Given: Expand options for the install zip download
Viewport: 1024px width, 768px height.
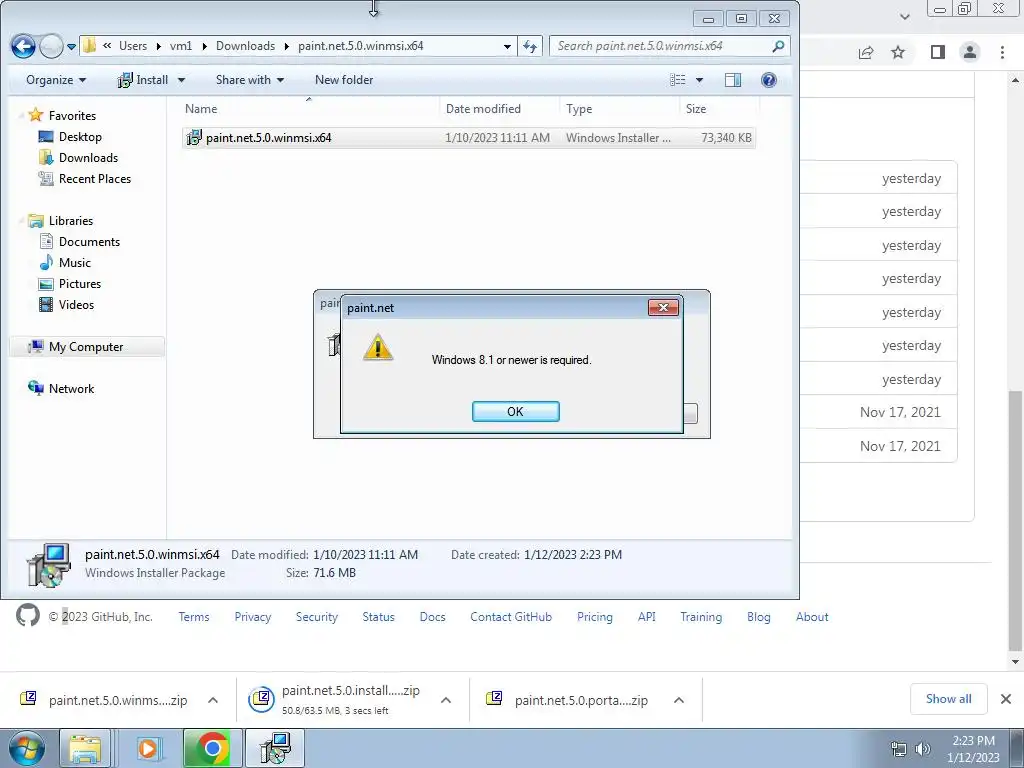Looking at the screenshot, I should point(446,700).
